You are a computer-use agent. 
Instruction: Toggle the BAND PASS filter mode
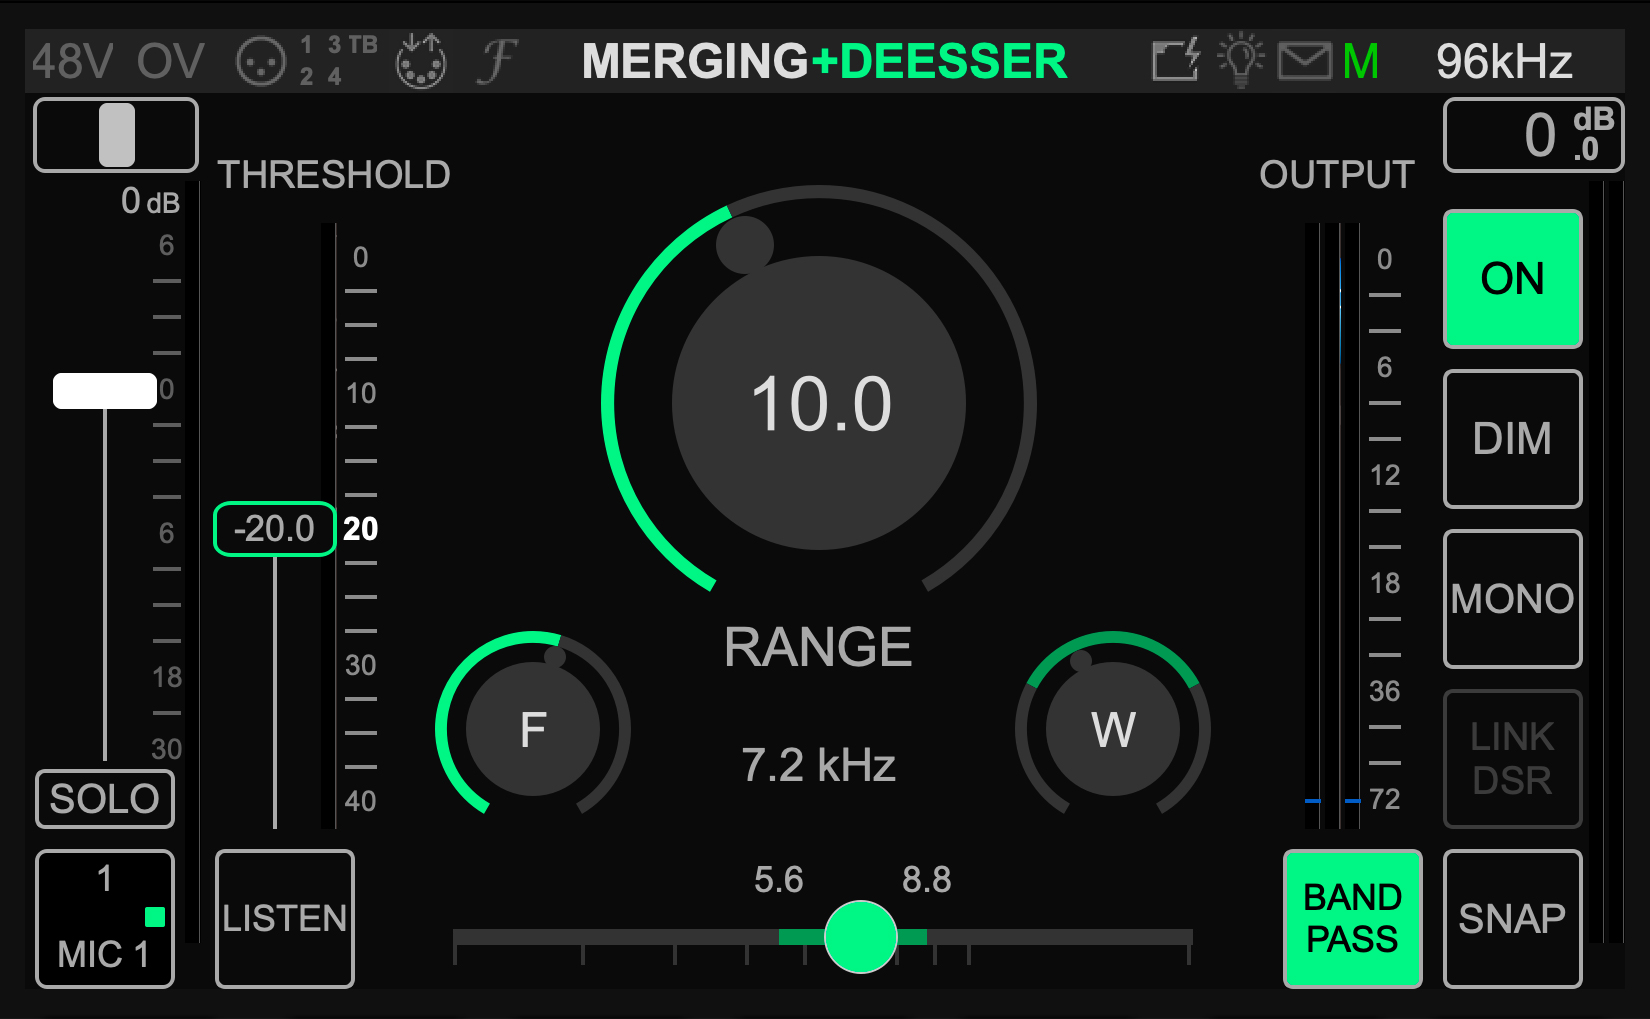tap(1352, 918)
